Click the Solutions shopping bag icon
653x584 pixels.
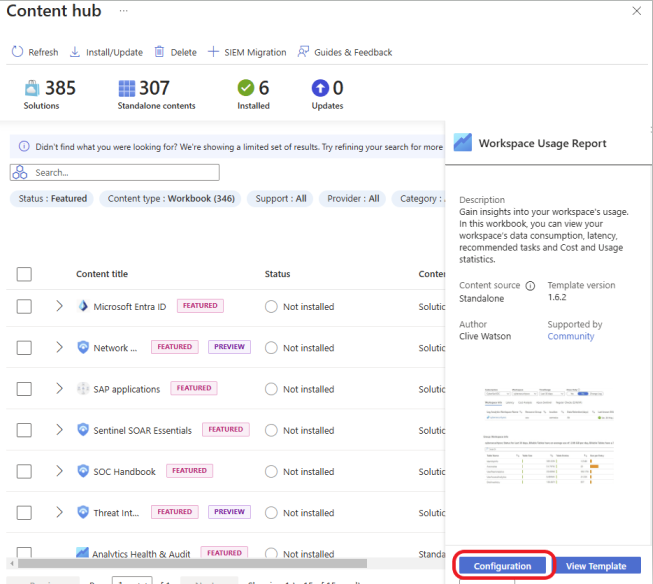coord(32,88)
